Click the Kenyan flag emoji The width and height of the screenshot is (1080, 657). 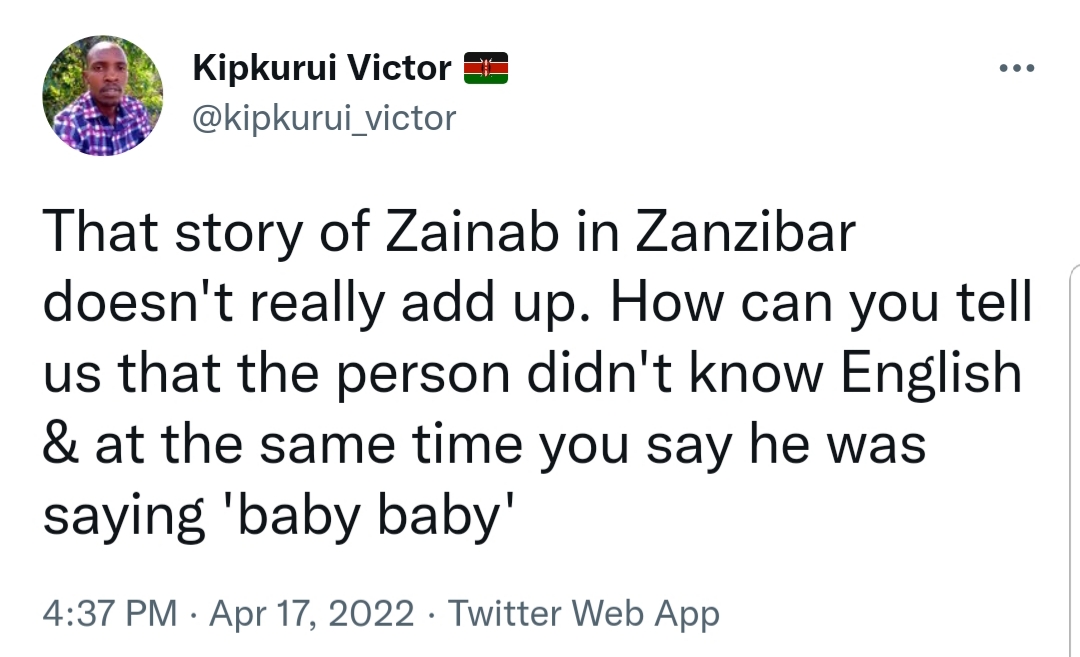pyautogui.click(x=486, y=68)
